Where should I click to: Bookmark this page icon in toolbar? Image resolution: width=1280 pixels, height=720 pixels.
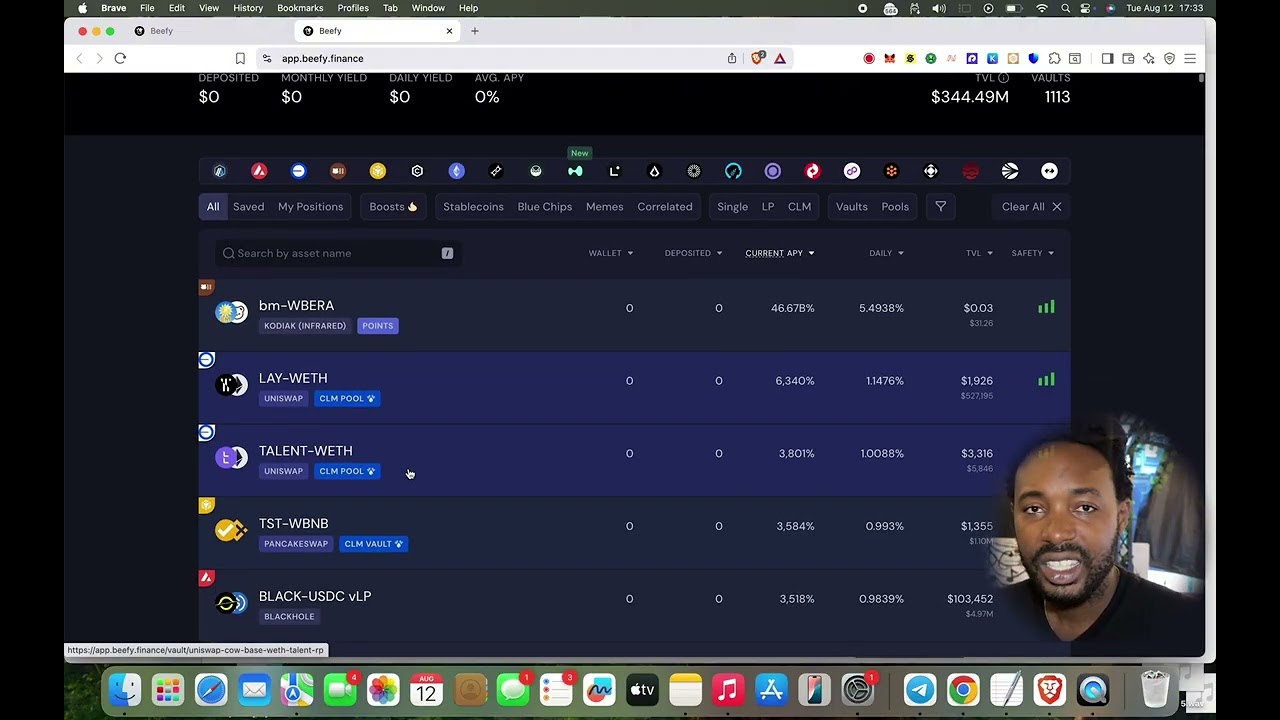[240, 58]
